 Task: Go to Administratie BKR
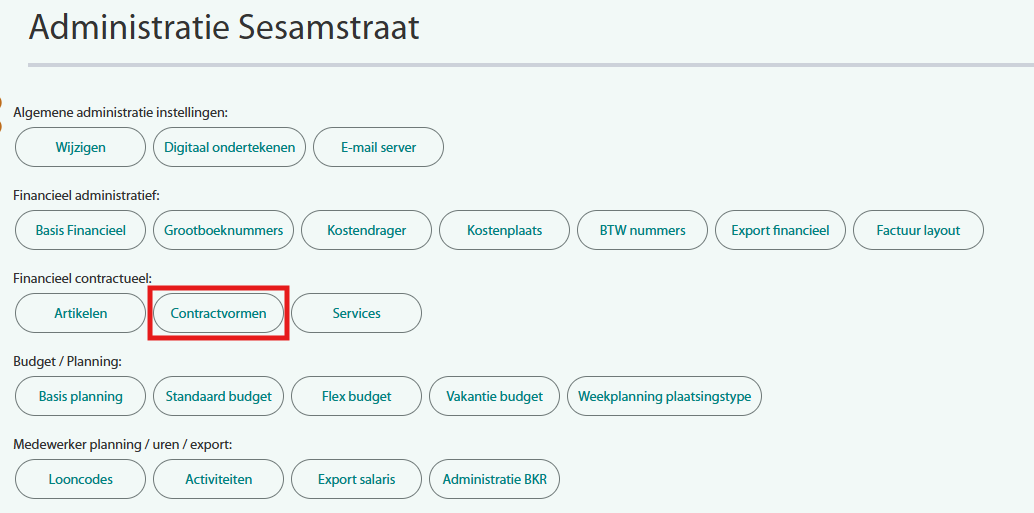(x=494, y=479)
